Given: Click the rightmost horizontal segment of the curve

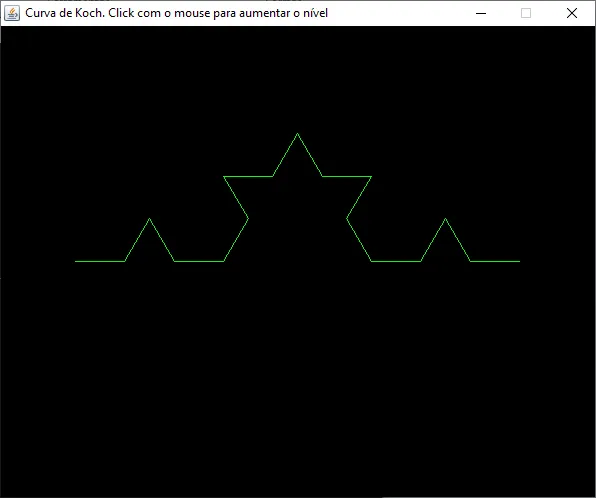Looking at the screenshot, I should point(495,261).
